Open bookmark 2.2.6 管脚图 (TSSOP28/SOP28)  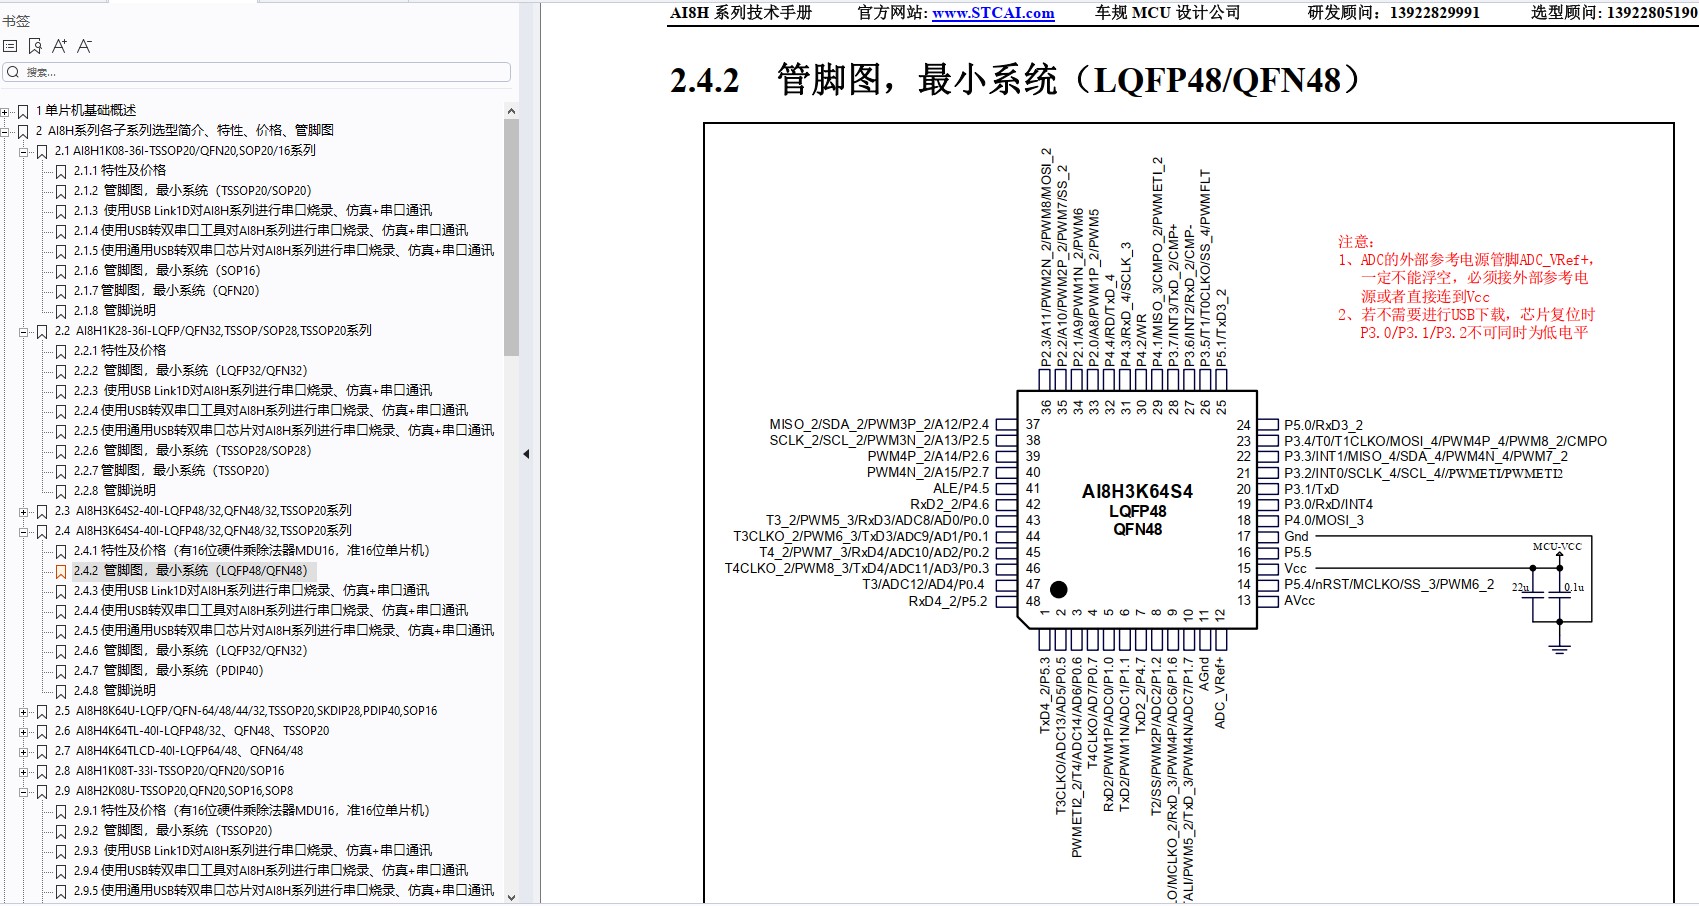(192, 450)
